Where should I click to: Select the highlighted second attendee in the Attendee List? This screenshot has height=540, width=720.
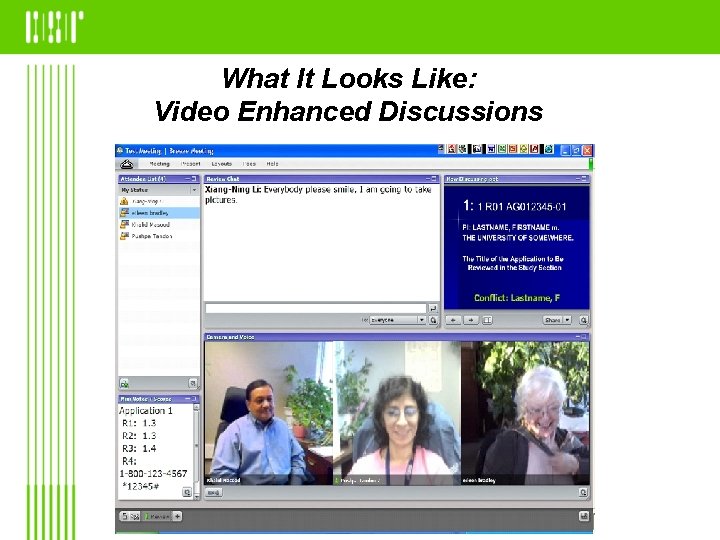(x=159, y=213)
